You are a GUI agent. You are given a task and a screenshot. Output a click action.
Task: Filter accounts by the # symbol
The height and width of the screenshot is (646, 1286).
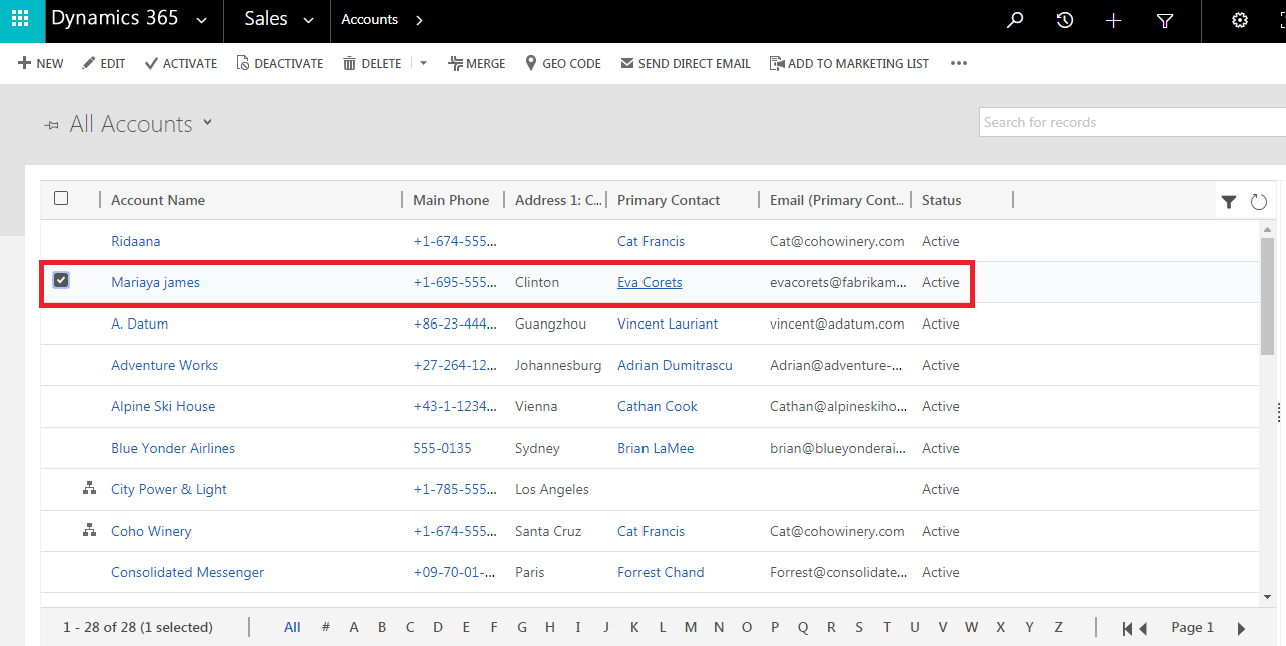point(326,627)
